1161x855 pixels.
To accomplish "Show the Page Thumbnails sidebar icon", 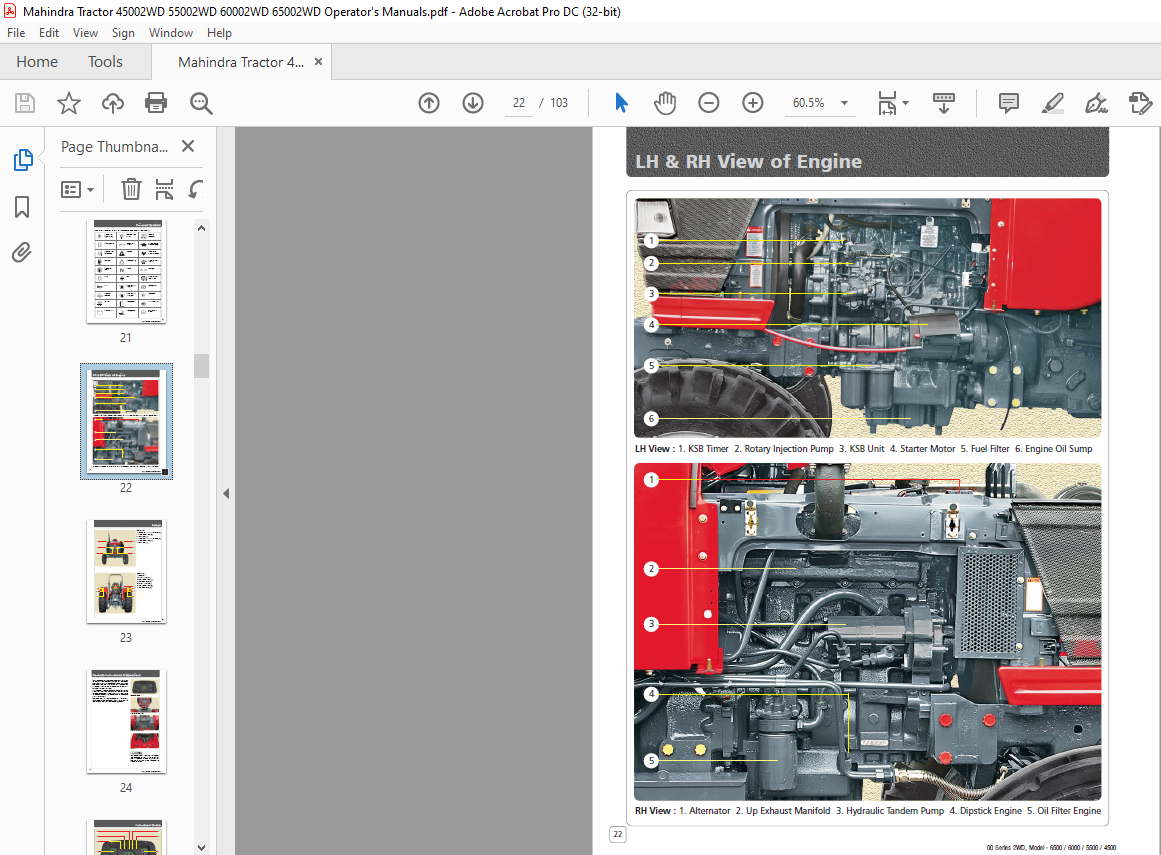I will click(23, 159).
